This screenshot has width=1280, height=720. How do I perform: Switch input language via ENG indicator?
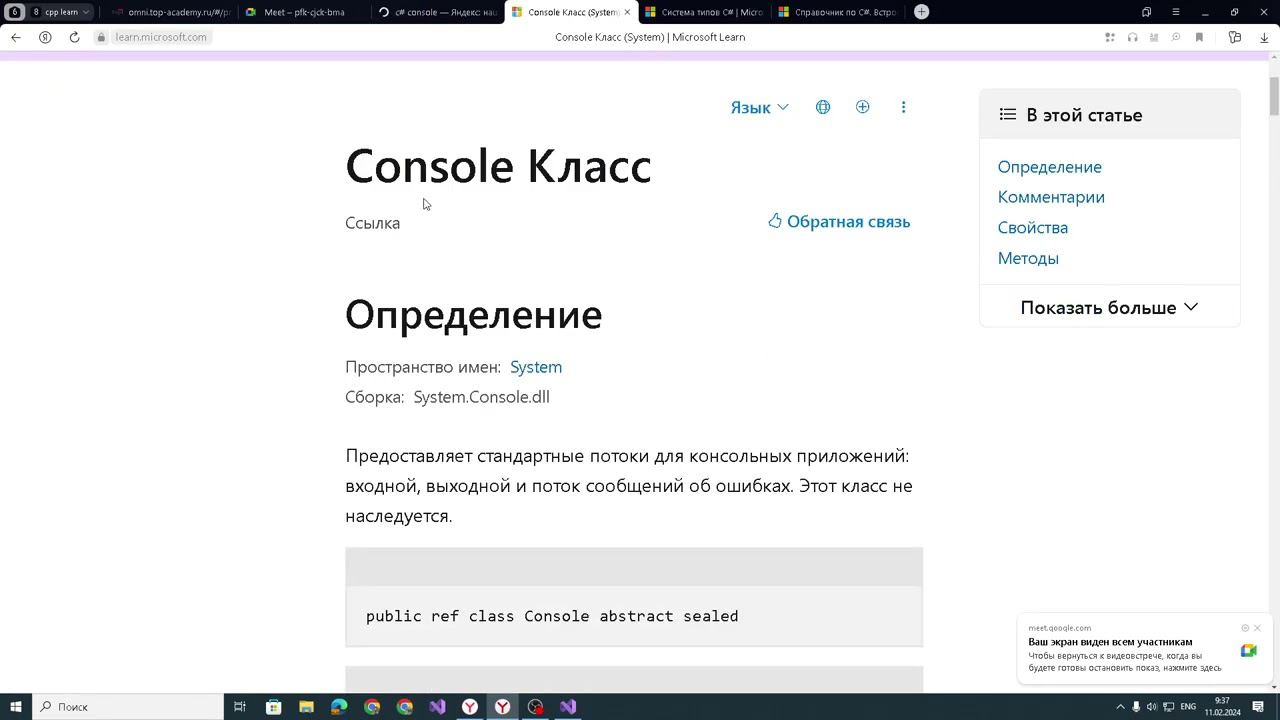pos(1188,707)
